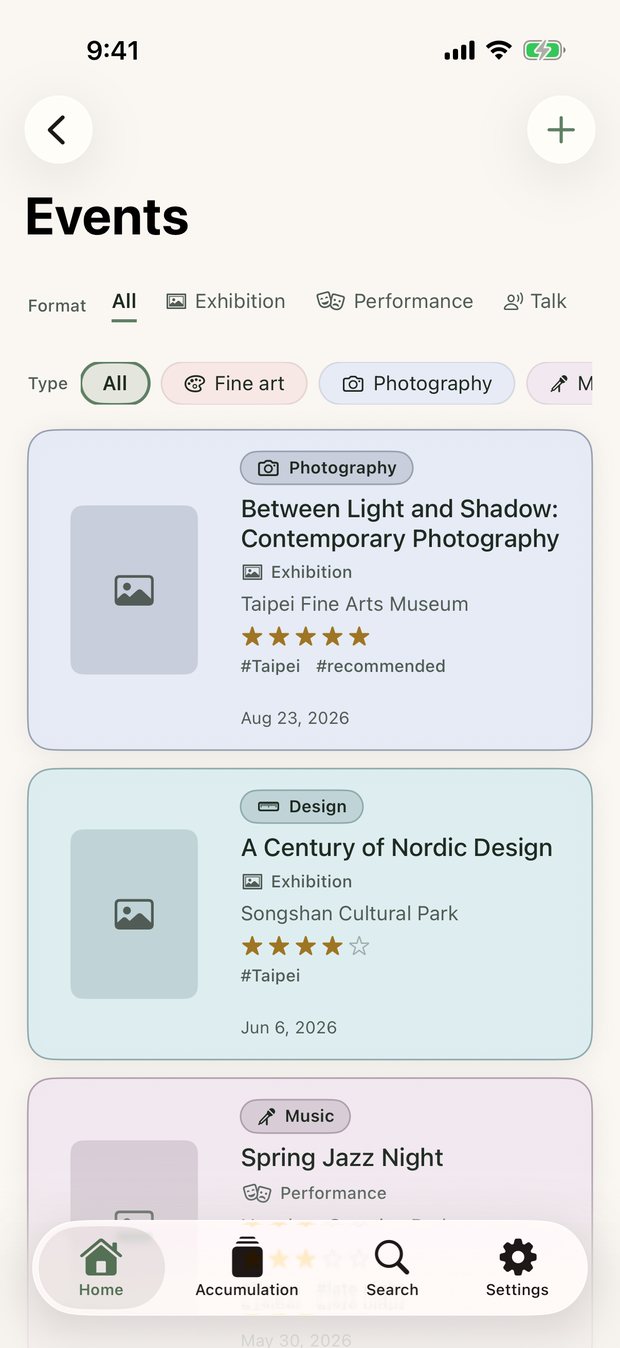Select the Performance format tab

(394, 301)
